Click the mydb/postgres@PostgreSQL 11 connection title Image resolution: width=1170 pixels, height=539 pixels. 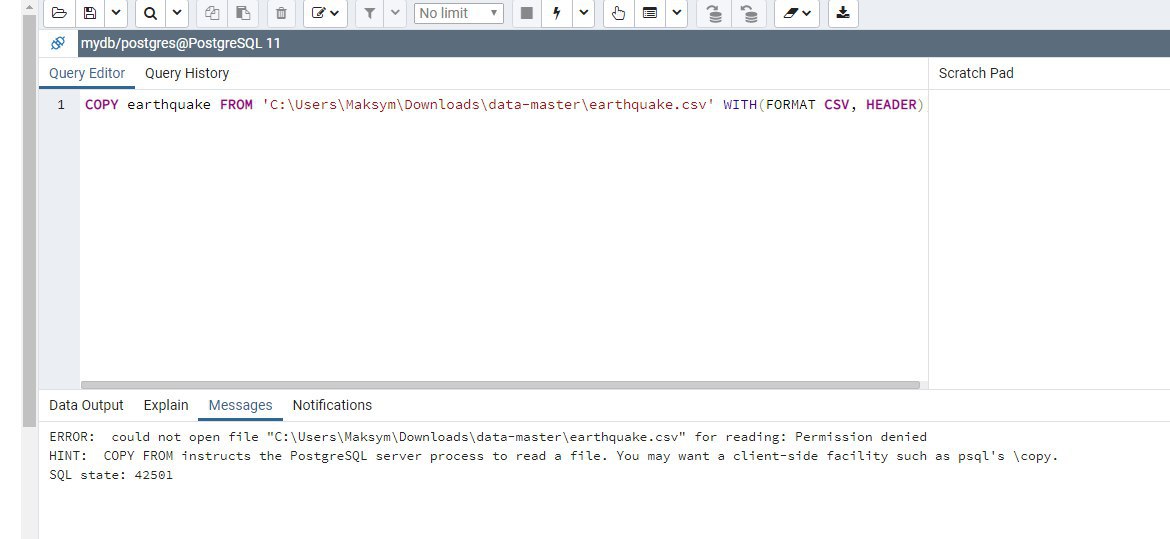(x=181, y=43)
